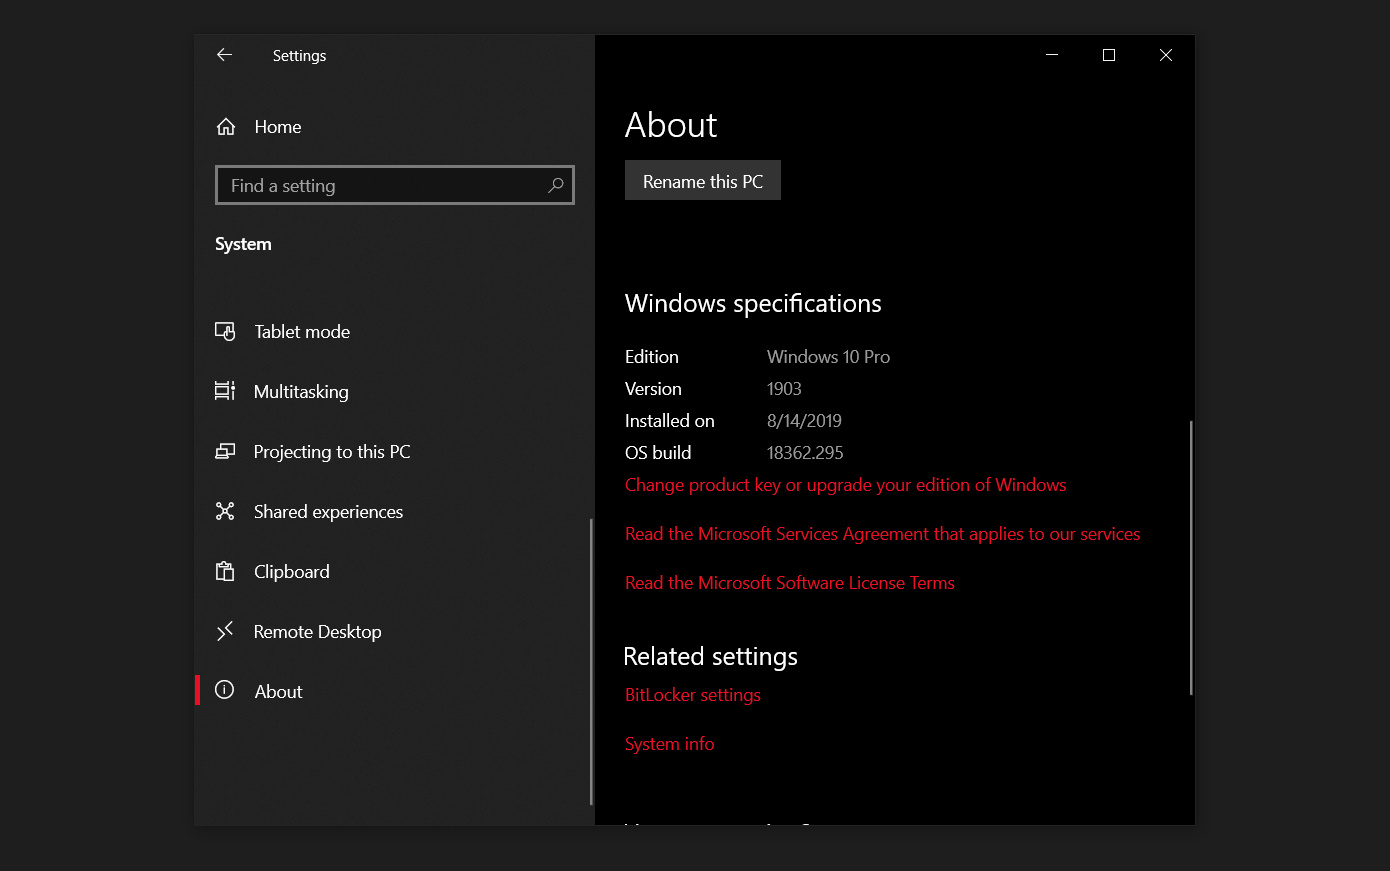Click the Related settings heading

coord(711,656)
